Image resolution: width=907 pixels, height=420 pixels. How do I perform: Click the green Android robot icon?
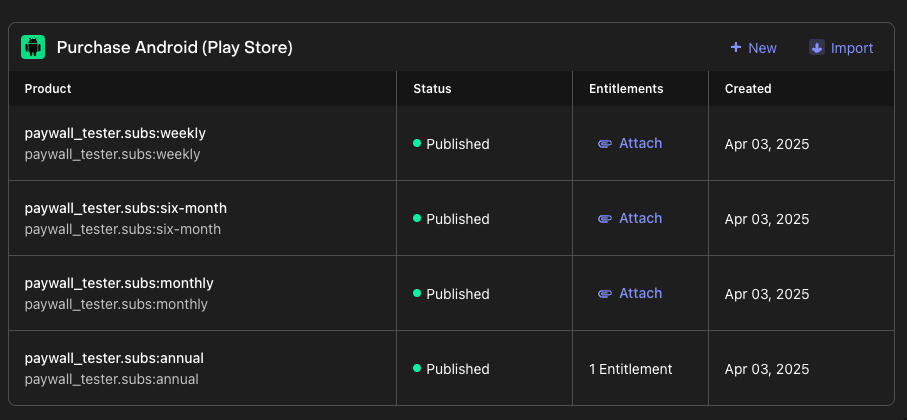pyautogui.click(x=33, y=48)
